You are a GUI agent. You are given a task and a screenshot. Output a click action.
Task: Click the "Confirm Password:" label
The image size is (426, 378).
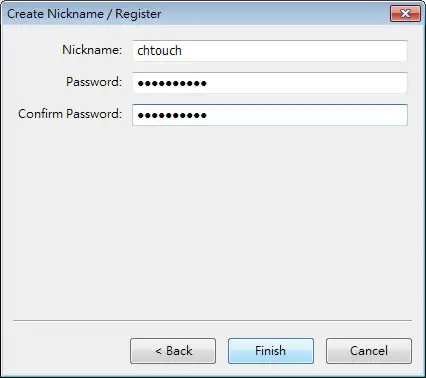tap(70, 114)
